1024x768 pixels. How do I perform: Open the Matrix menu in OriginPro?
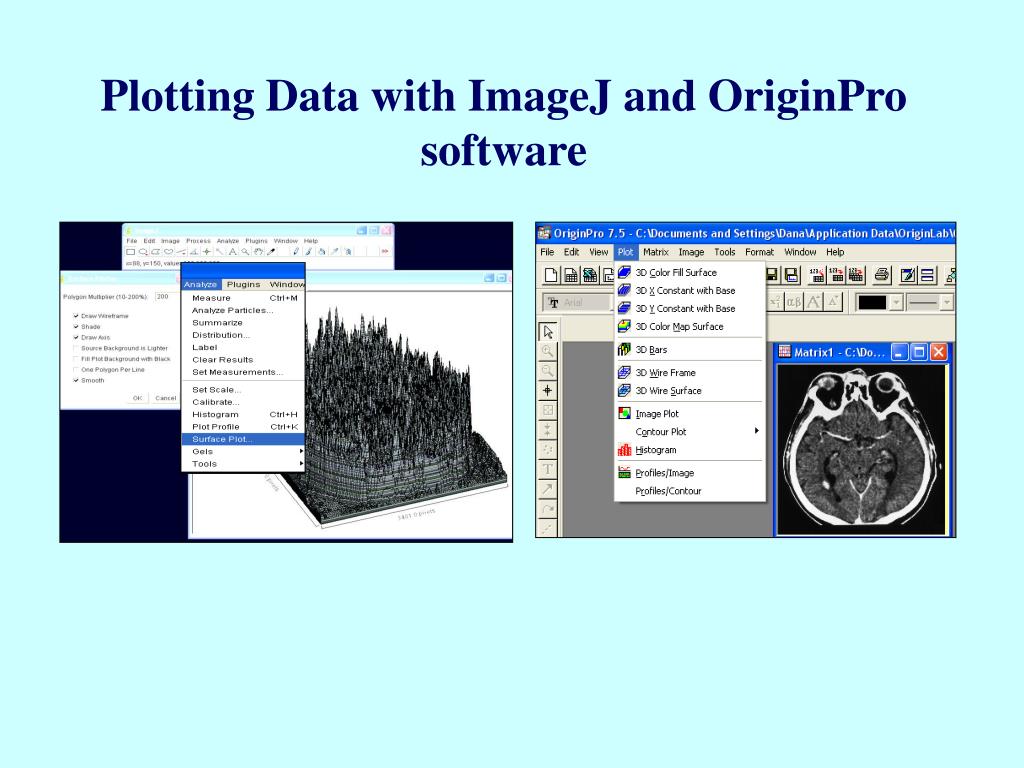pos(655,252)
